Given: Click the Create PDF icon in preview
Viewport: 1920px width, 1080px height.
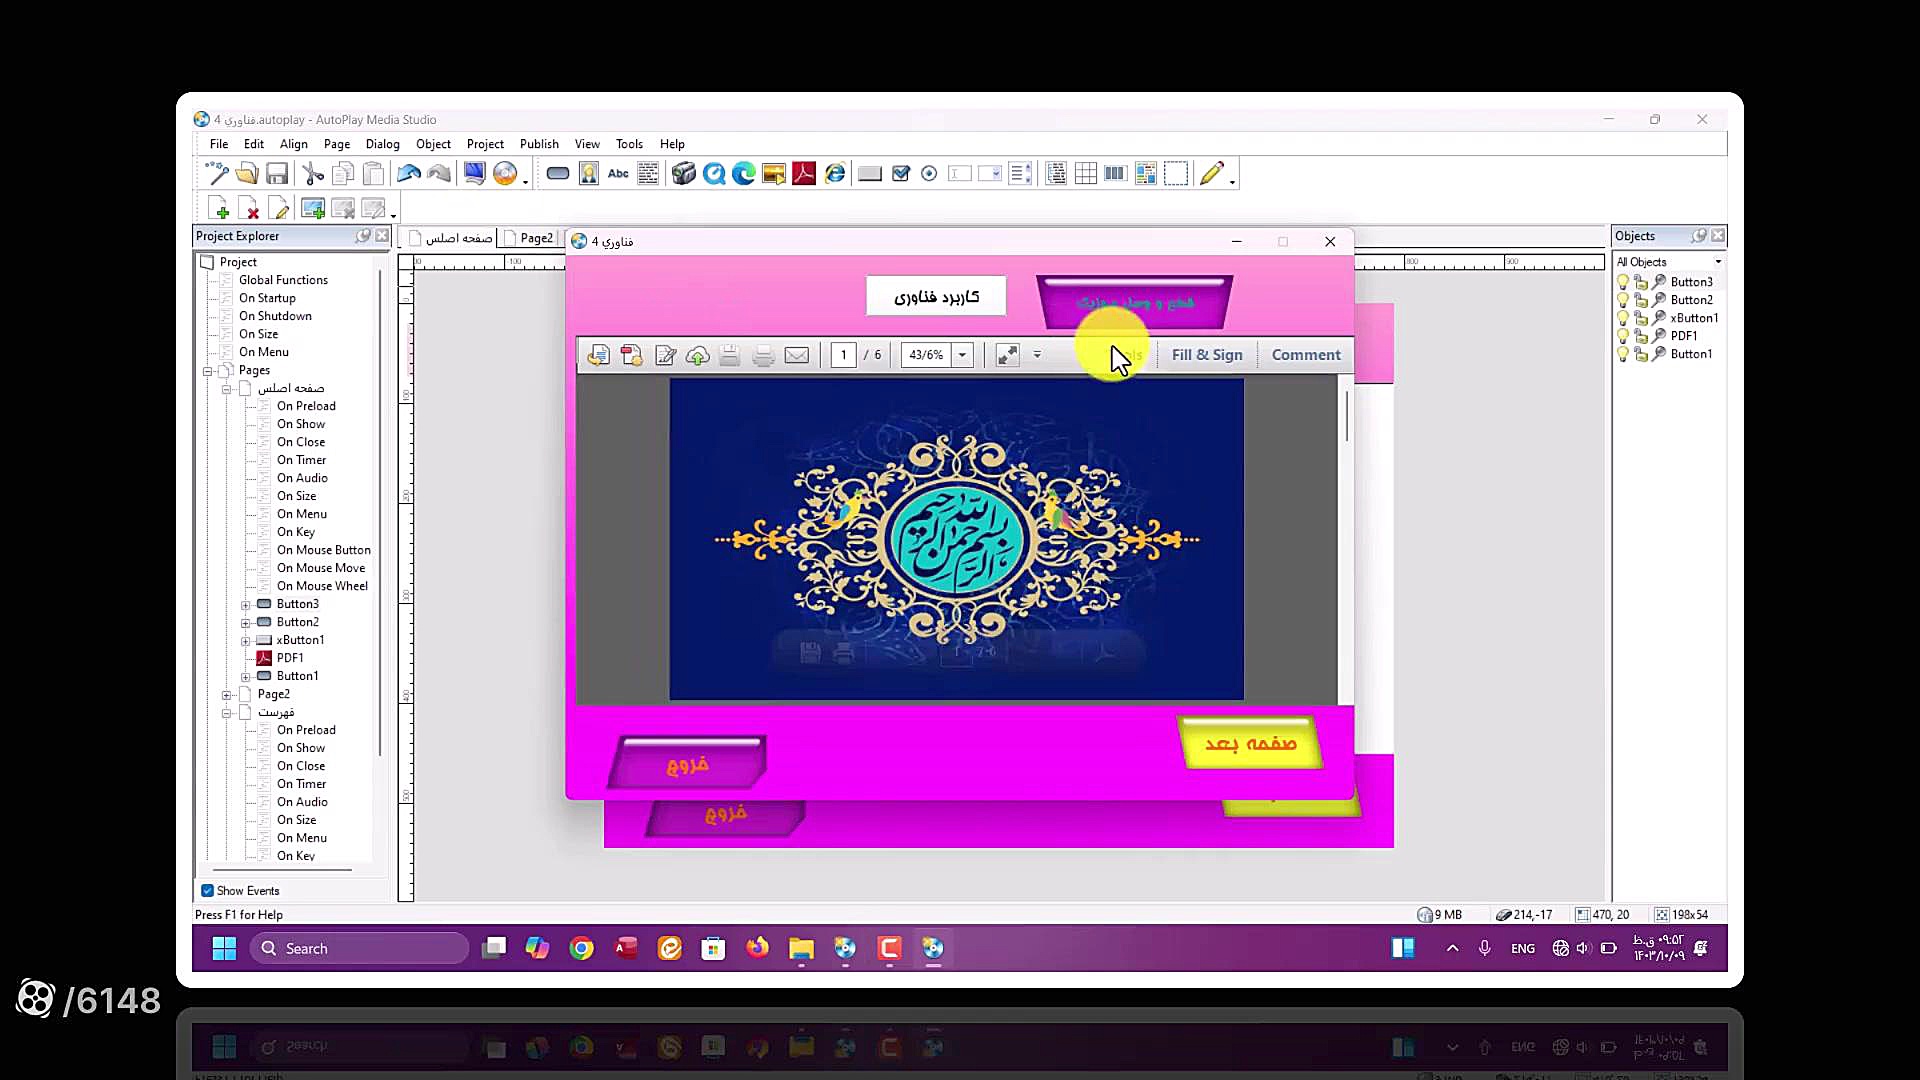Looking at the screenshot, I should point(631,355).
